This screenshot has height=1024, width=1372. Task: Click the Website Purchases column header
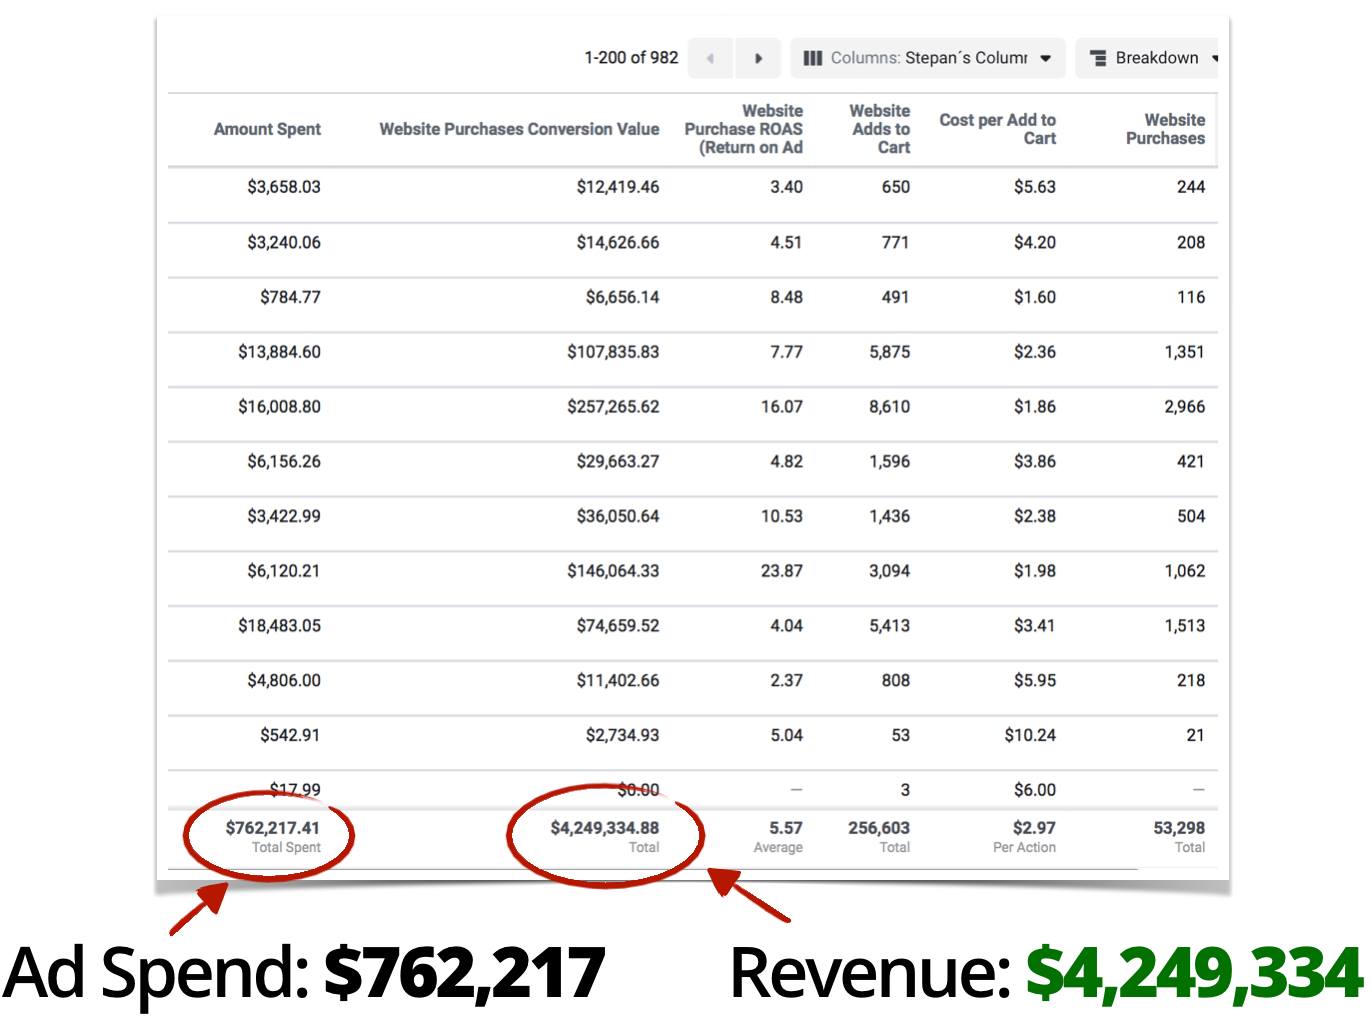pos(1165,129)
